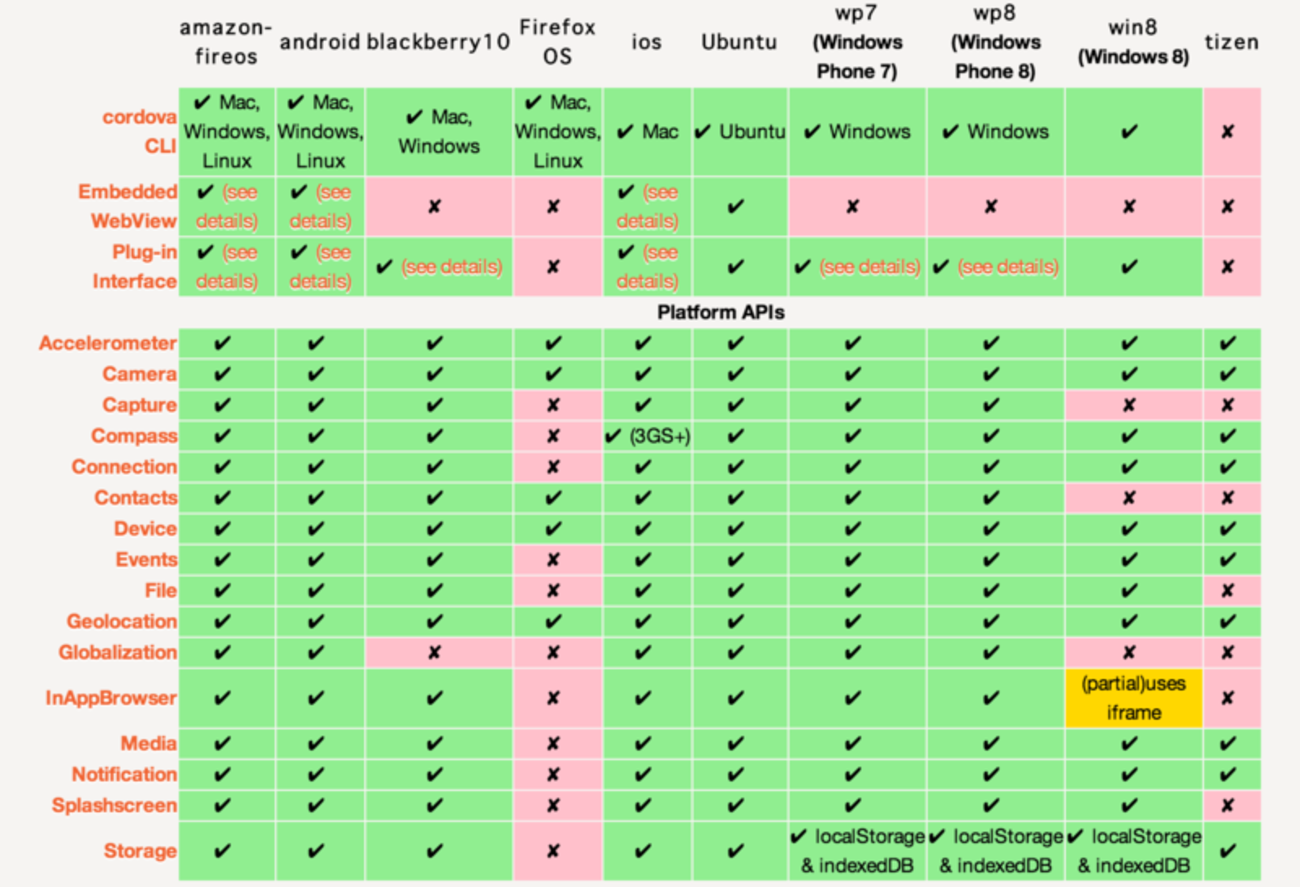Open "see details" in wp8 Plug-in Interface cell

click(x=1008, y=267)
